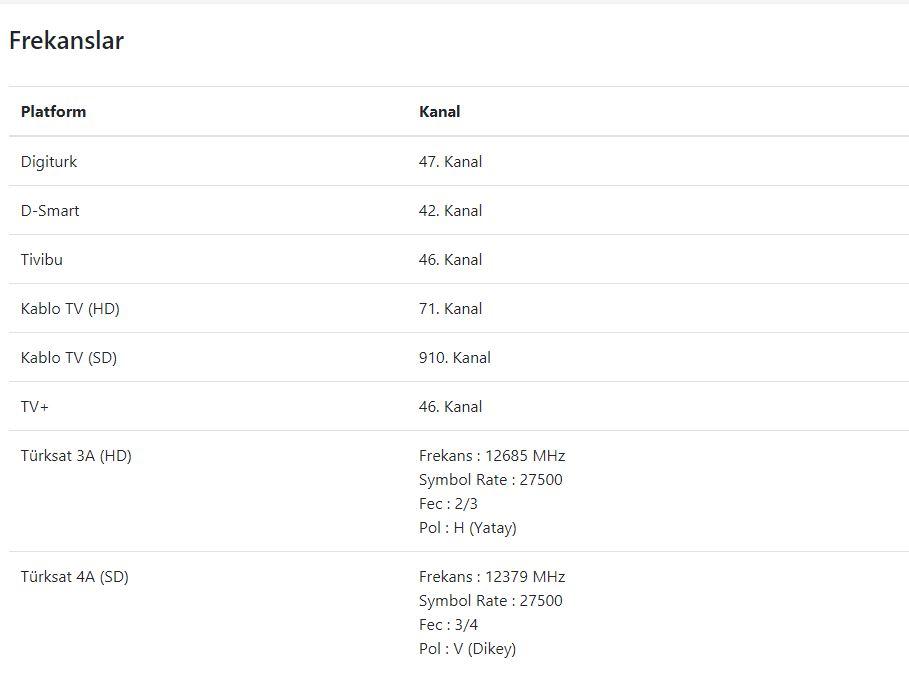Screen dimensions: 909x678
Task: Click the Platform column header
Action: click(x=53, y=112)
